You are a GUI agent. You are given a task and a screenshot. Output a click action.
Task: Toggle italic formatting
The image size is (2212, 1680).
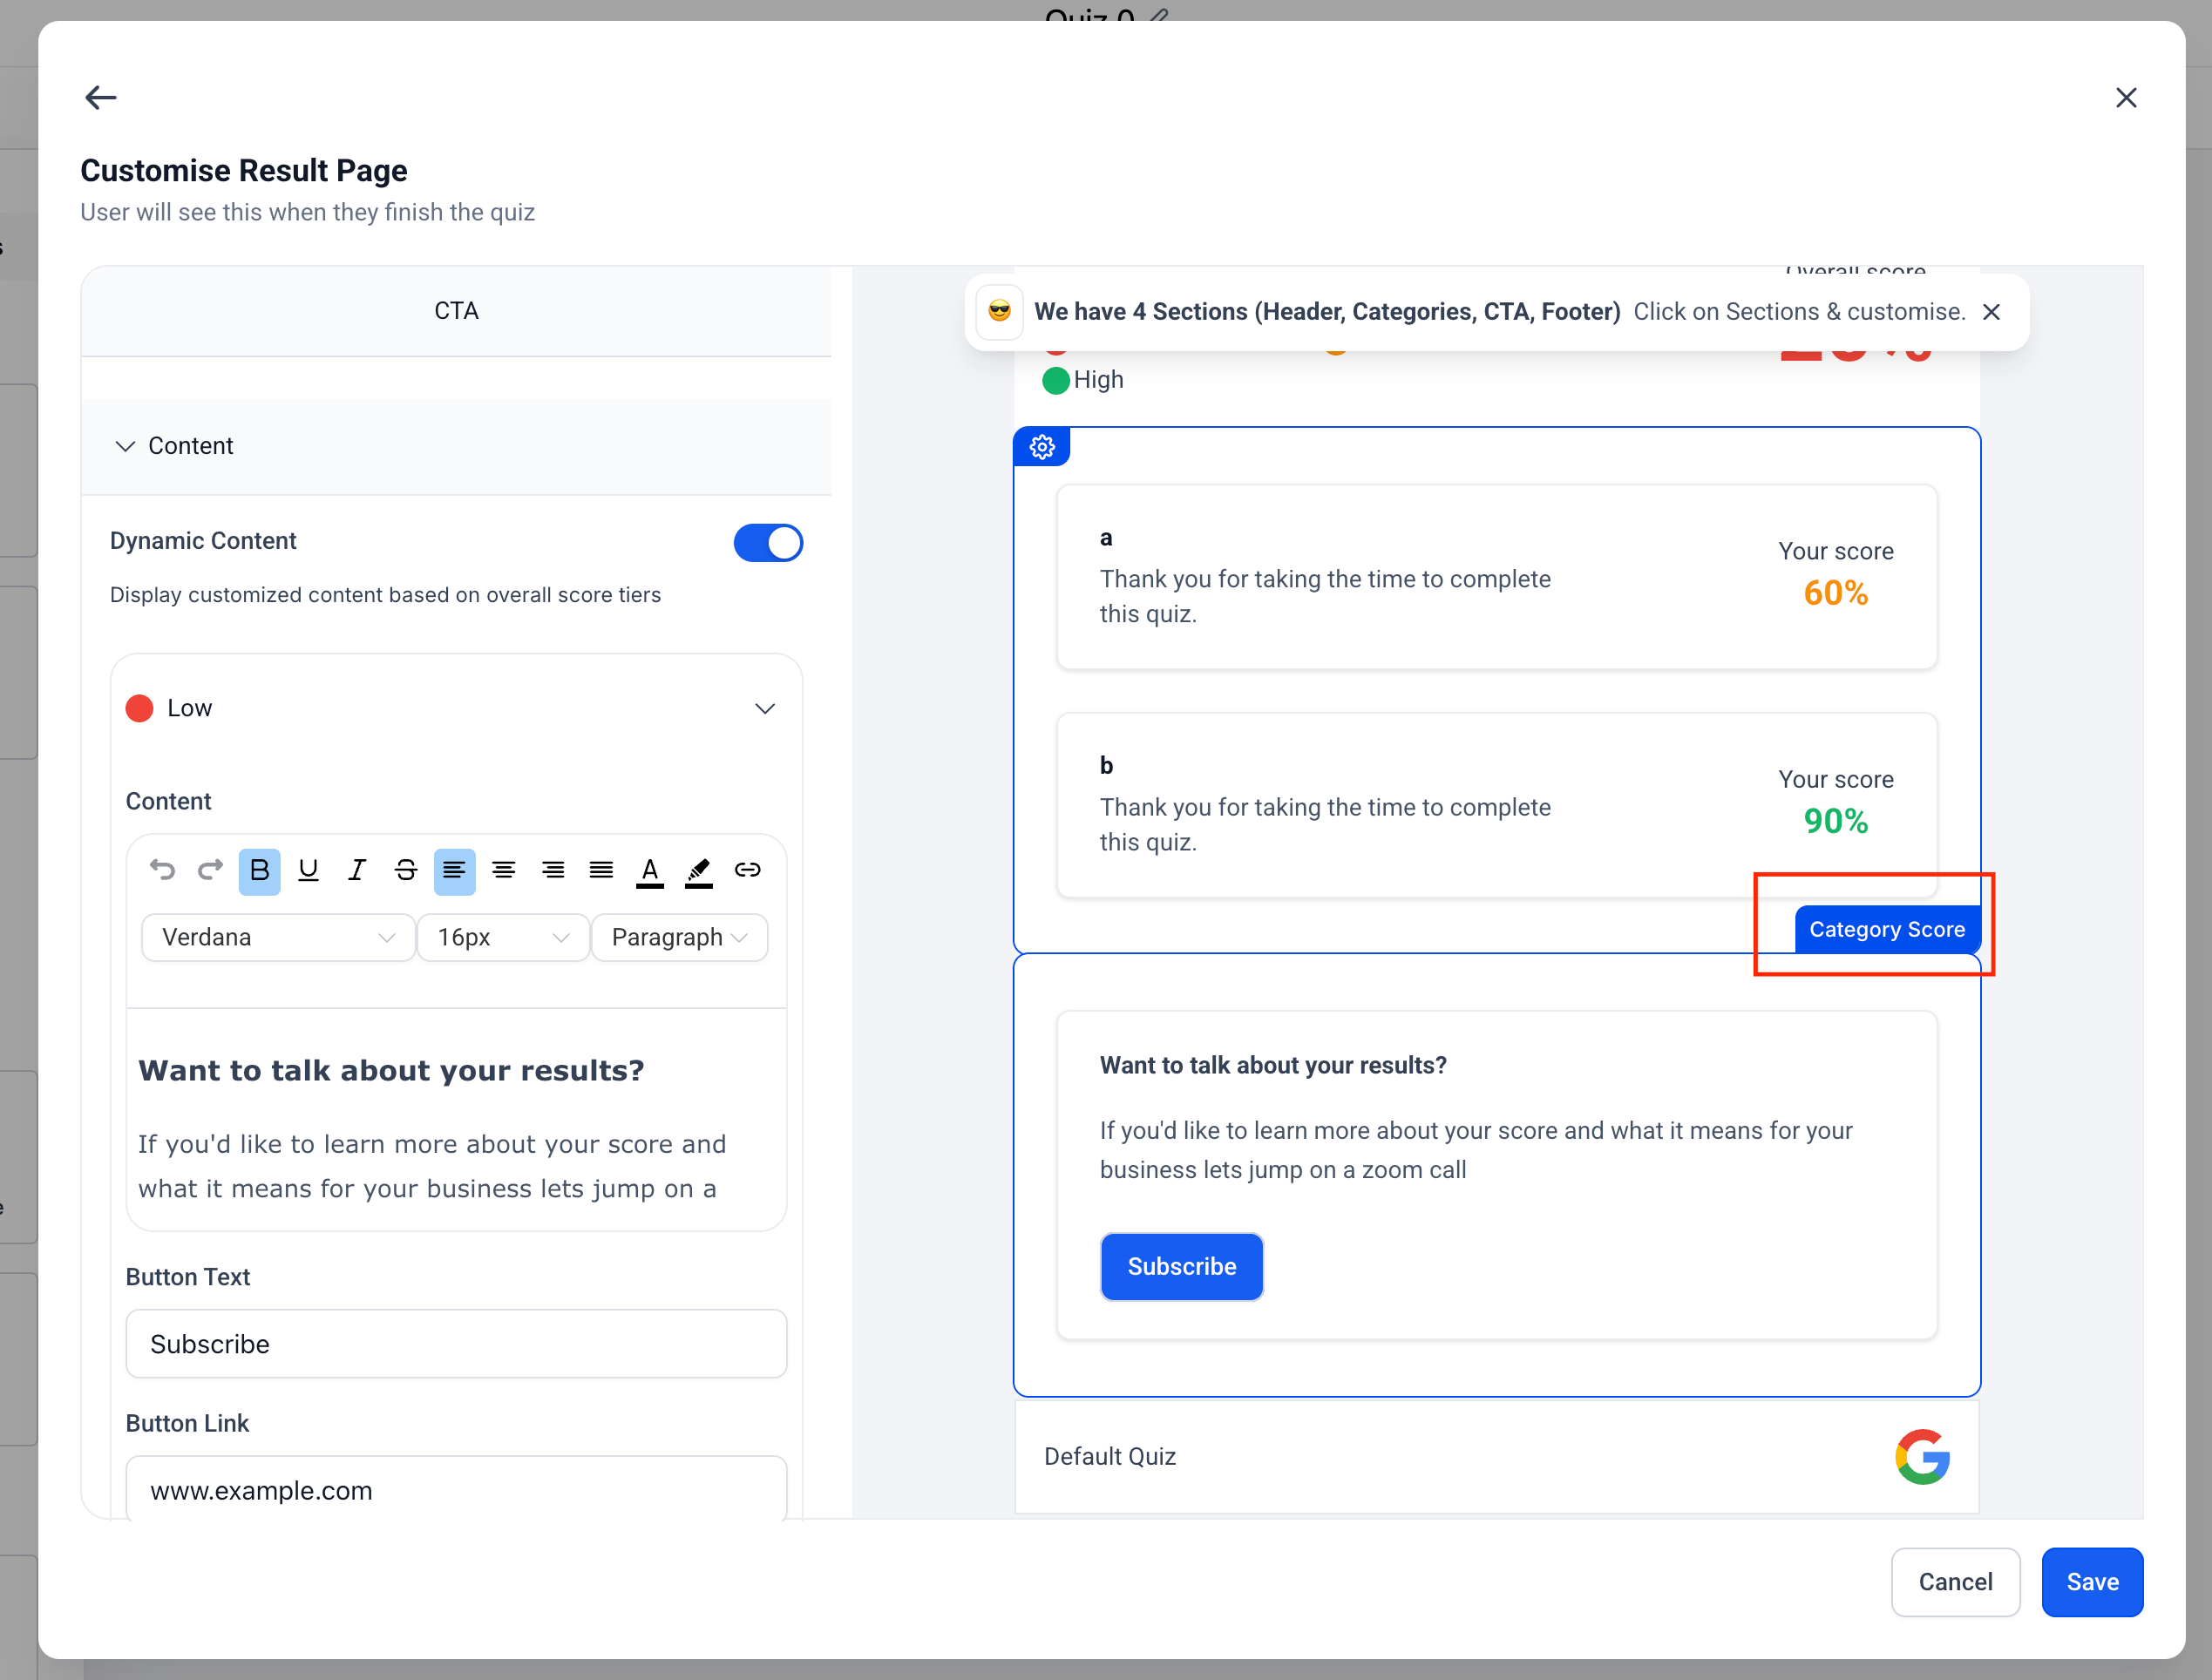[x=357, y=870]
